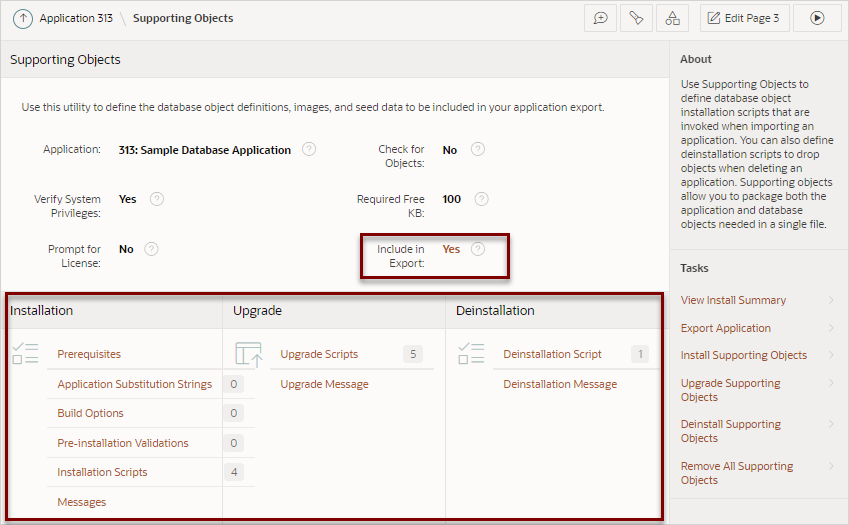Click Check for Objects No value
Image resolution: width=849 pixels, height=525 pixels.
pyautogui.click(x=449, y=150)
